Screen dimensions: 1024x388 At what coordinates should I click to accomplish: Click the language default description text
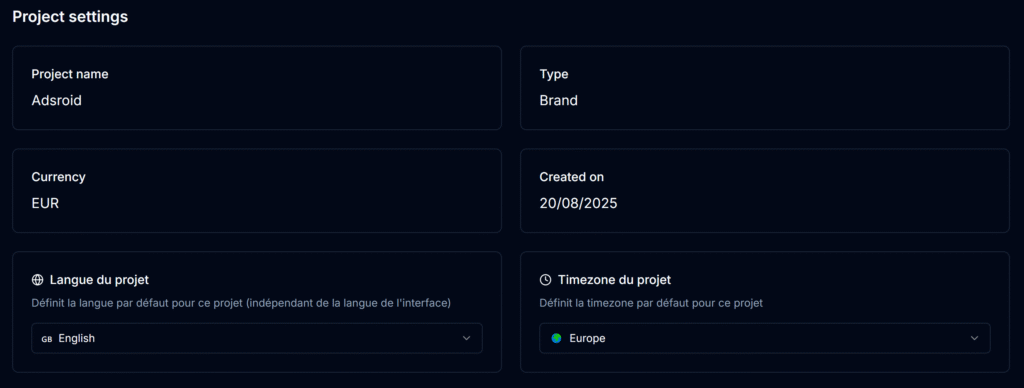[x=241, y=304]
